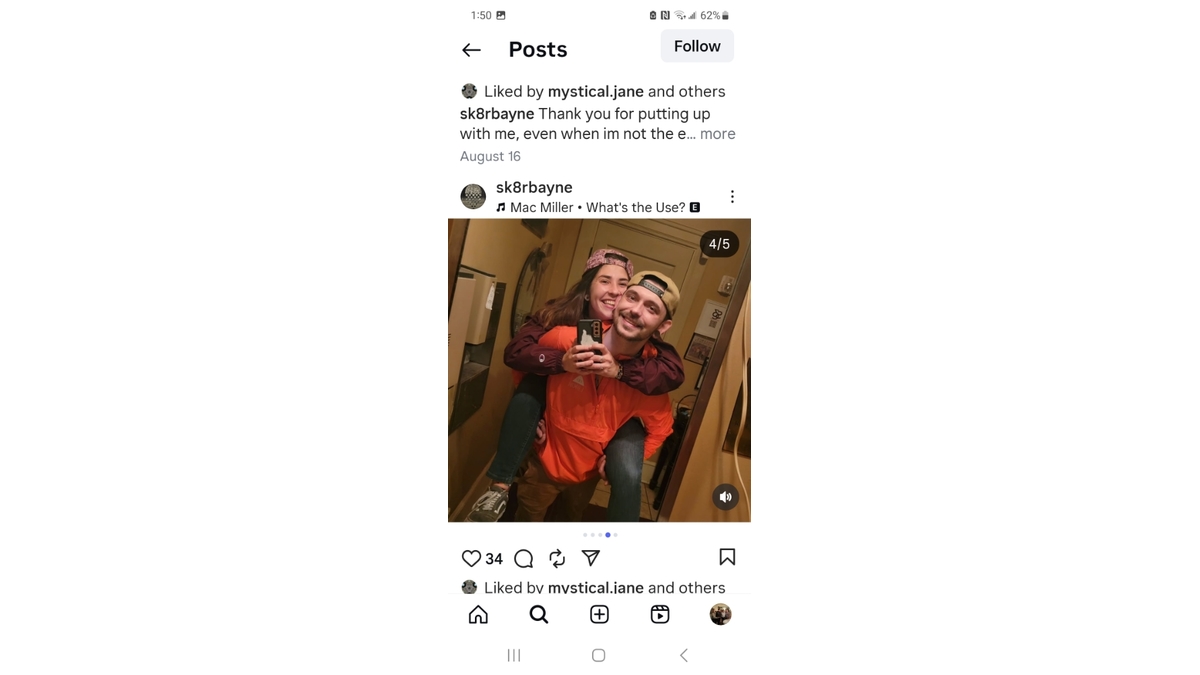Create a new post with plus icon
Image resolution: width=1200 pixels, height=675 pixels.
coord(599,614)
